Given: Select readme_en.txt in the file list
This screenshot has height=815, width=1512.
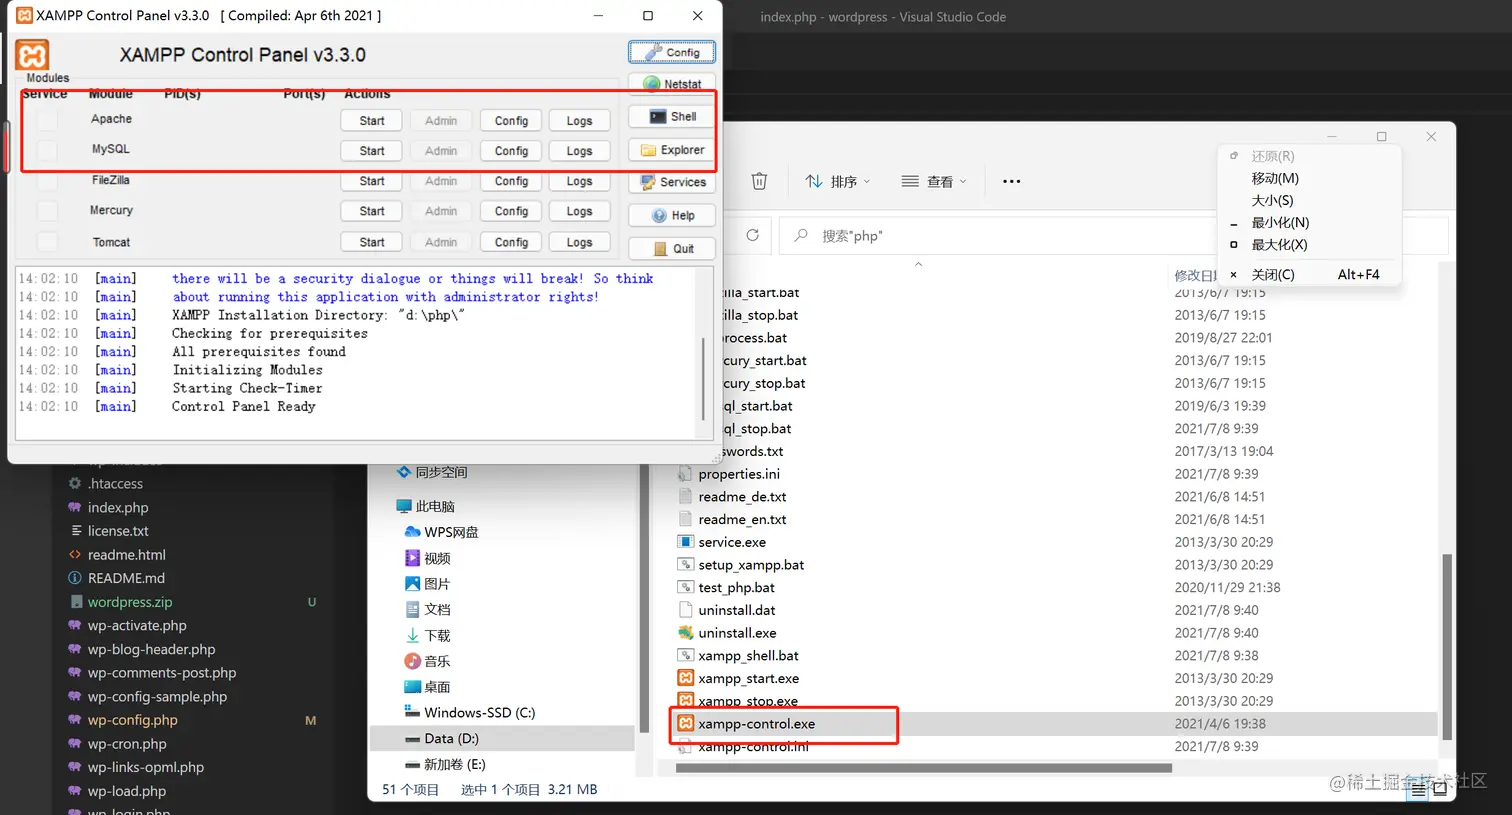Looking at the screenshot, I should [741, 519].
